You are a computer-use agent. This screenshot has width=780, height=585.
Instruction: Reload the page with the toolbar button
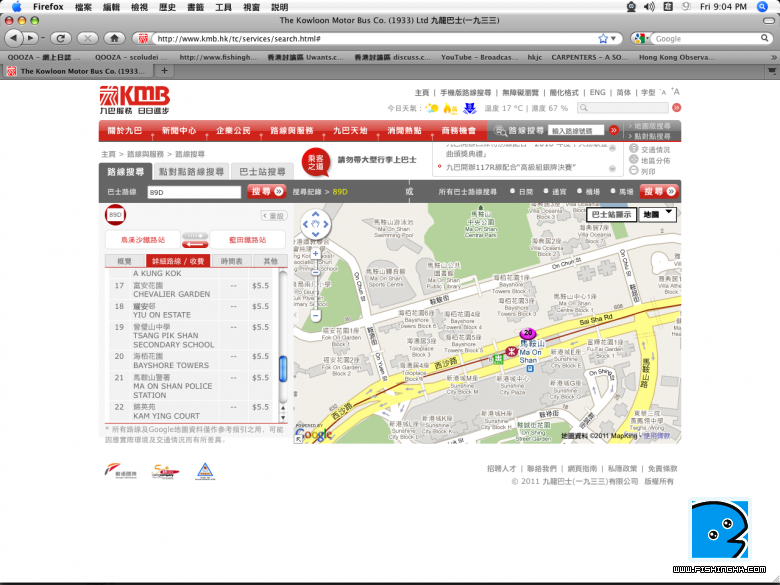62,38
